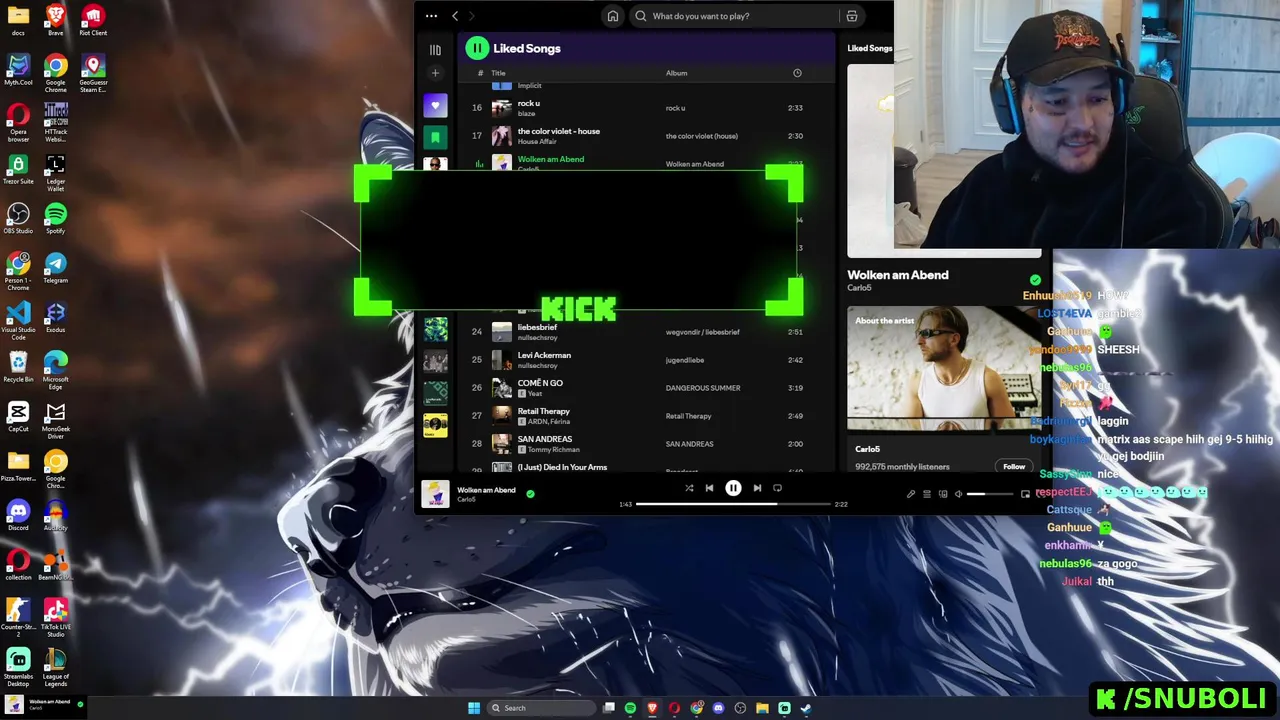The image size is (1280, 720).
Task: Open Connect to a device icon
Action: (x=942, y=494)
